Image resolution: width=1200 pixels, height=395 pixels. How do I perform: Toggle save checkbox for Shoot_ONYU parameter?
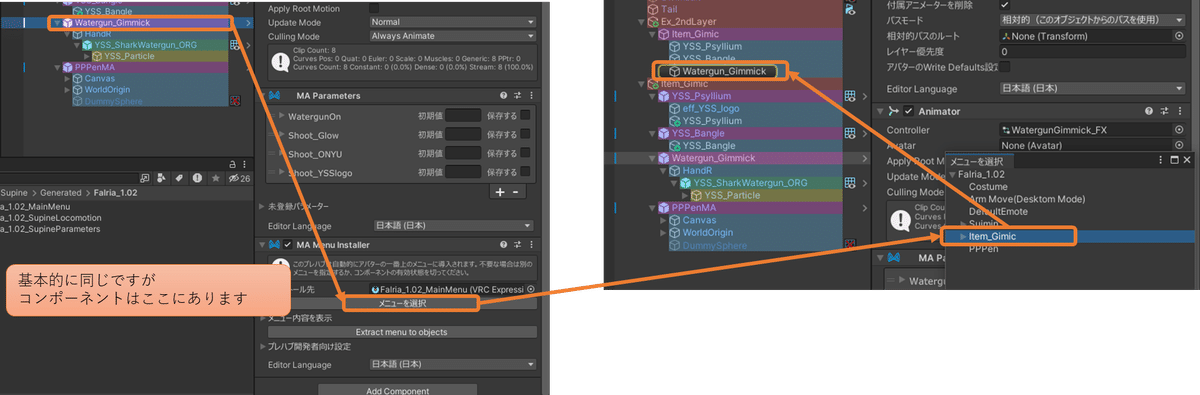pyautogui.click(x=525, y=154)
